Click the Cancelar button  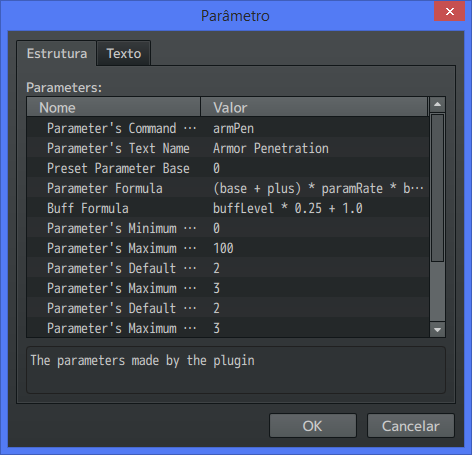point(411,426)
